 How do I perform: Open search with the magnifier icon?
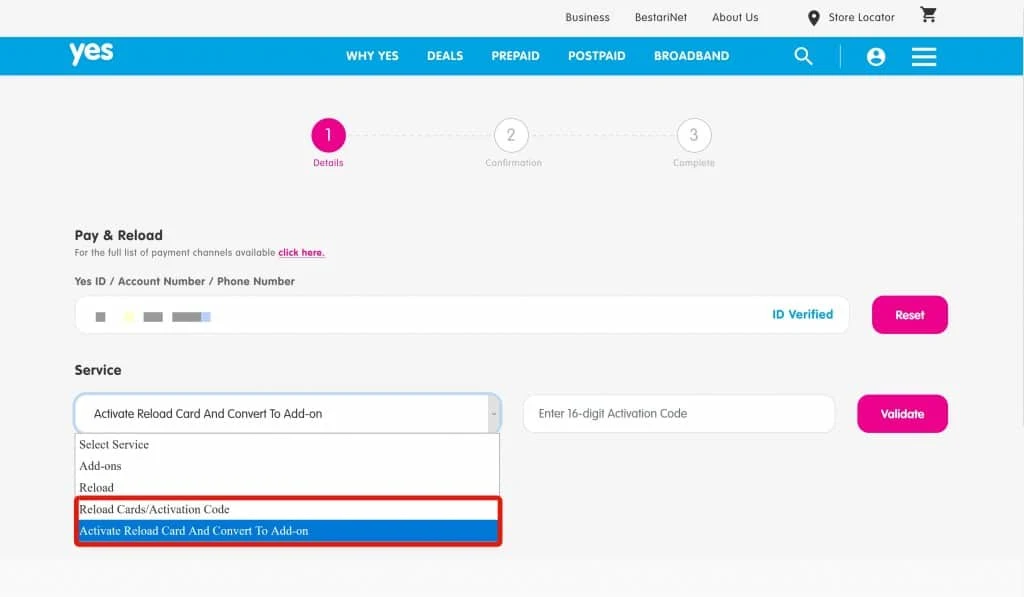coord(803,56)
